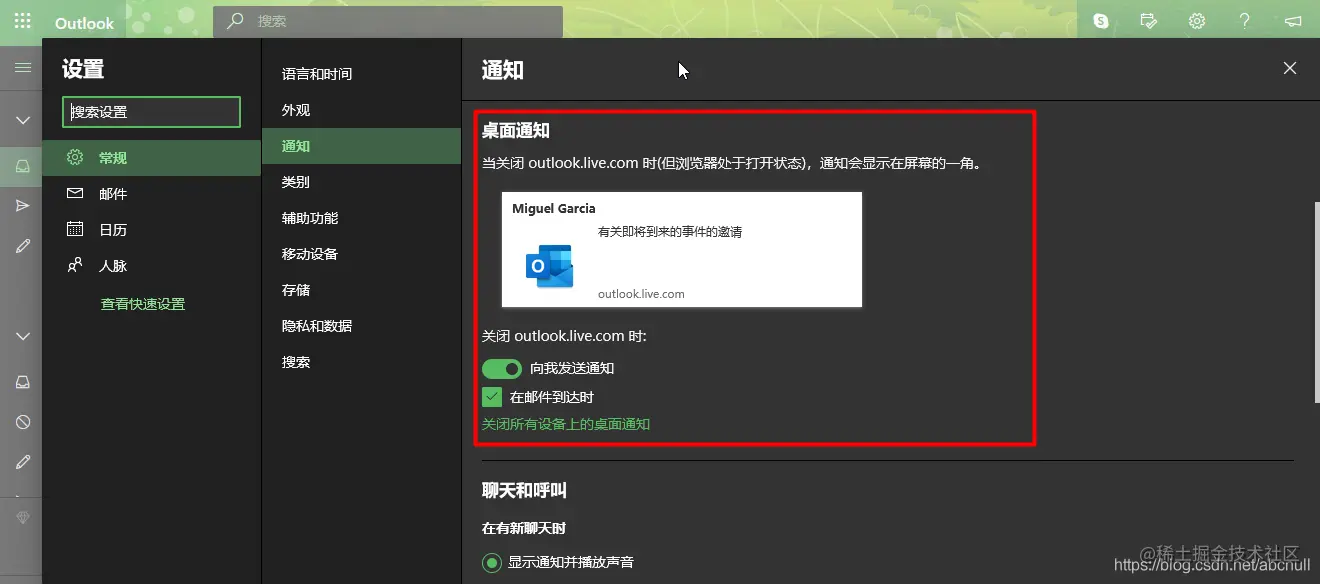The image size is (1320, 584).
Task: Select the Send folder icon in sidebar
Action: [x=22, y=205]
